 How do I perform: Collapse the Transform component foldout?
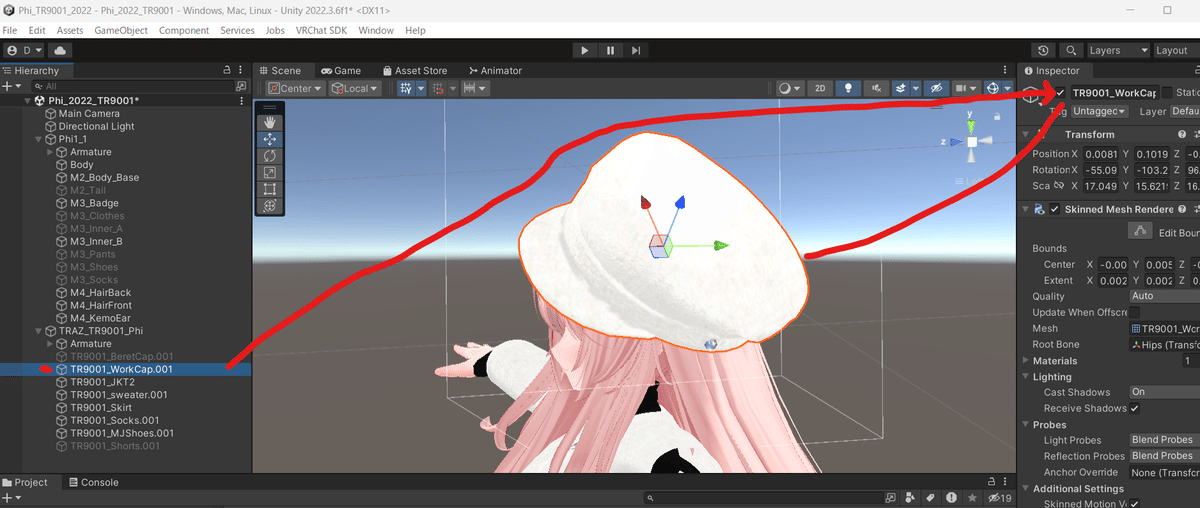pos(1025,134)
